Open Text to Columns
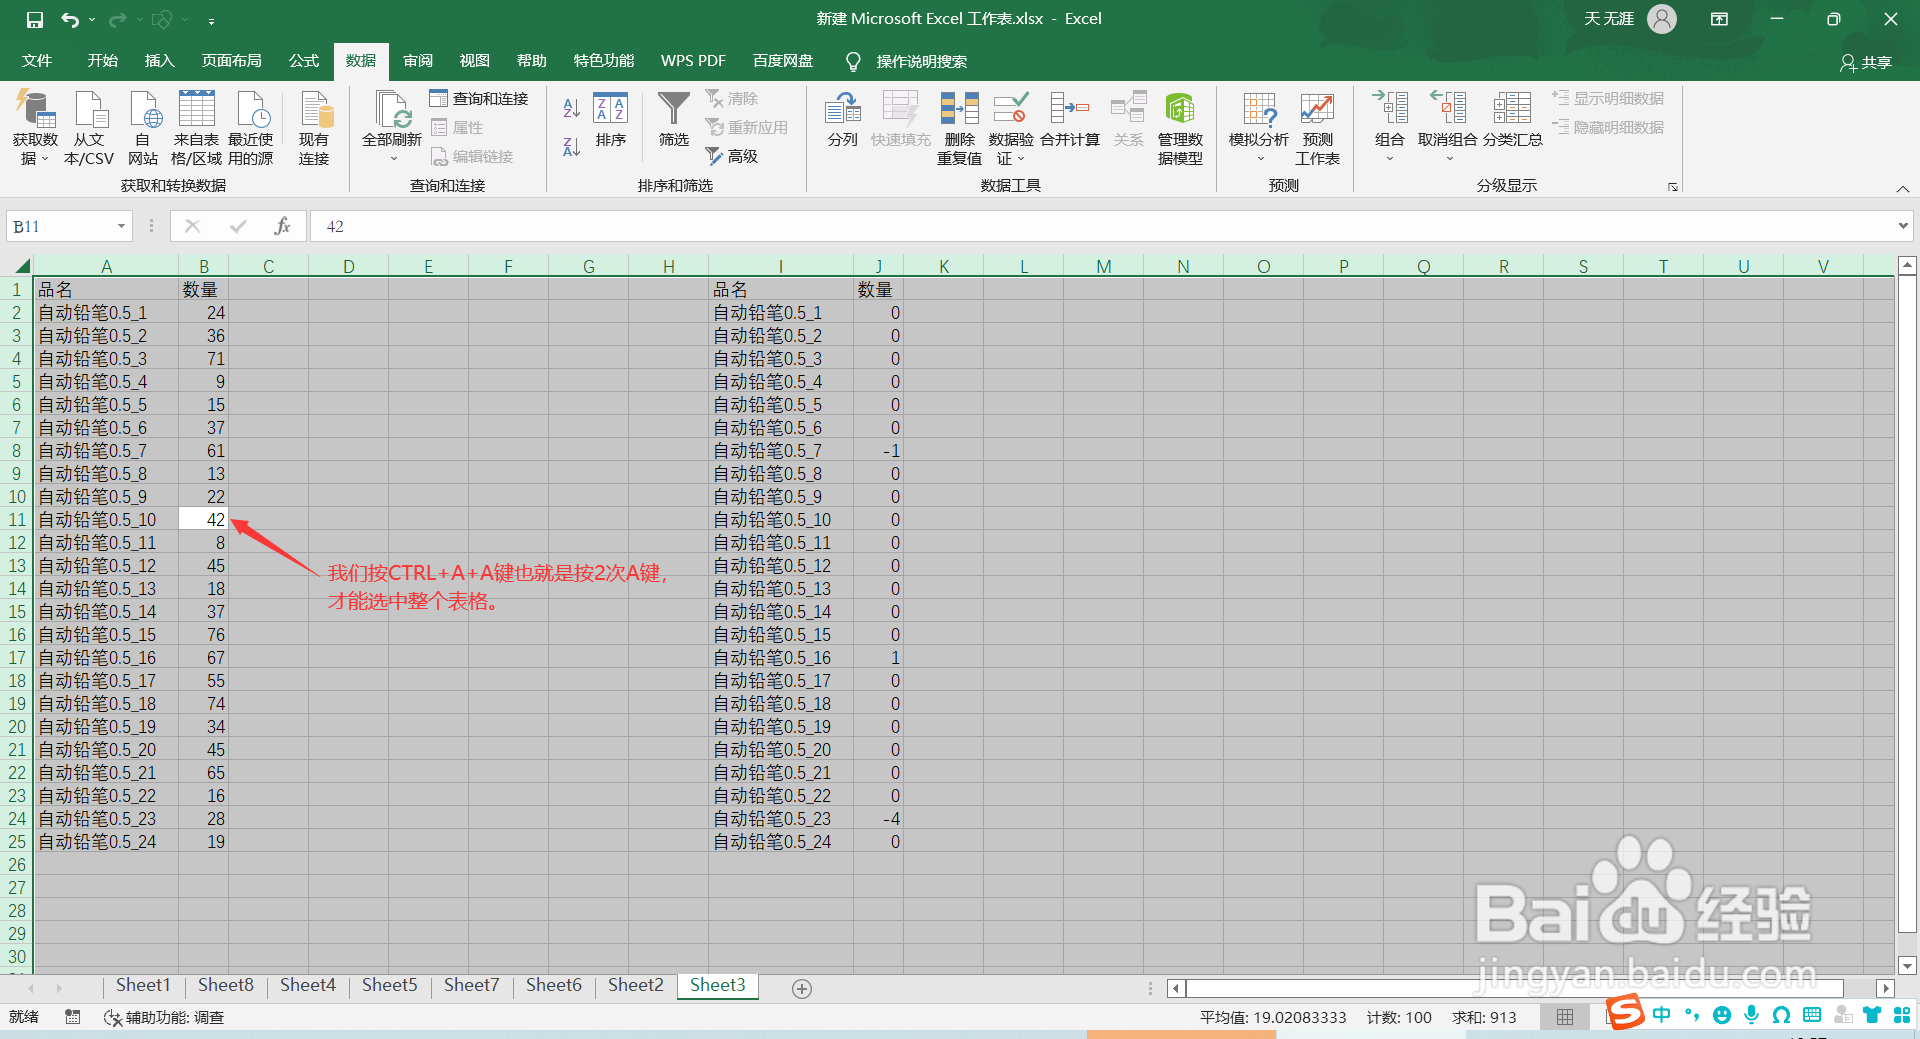1920x1039 pixels. (843, 120)
